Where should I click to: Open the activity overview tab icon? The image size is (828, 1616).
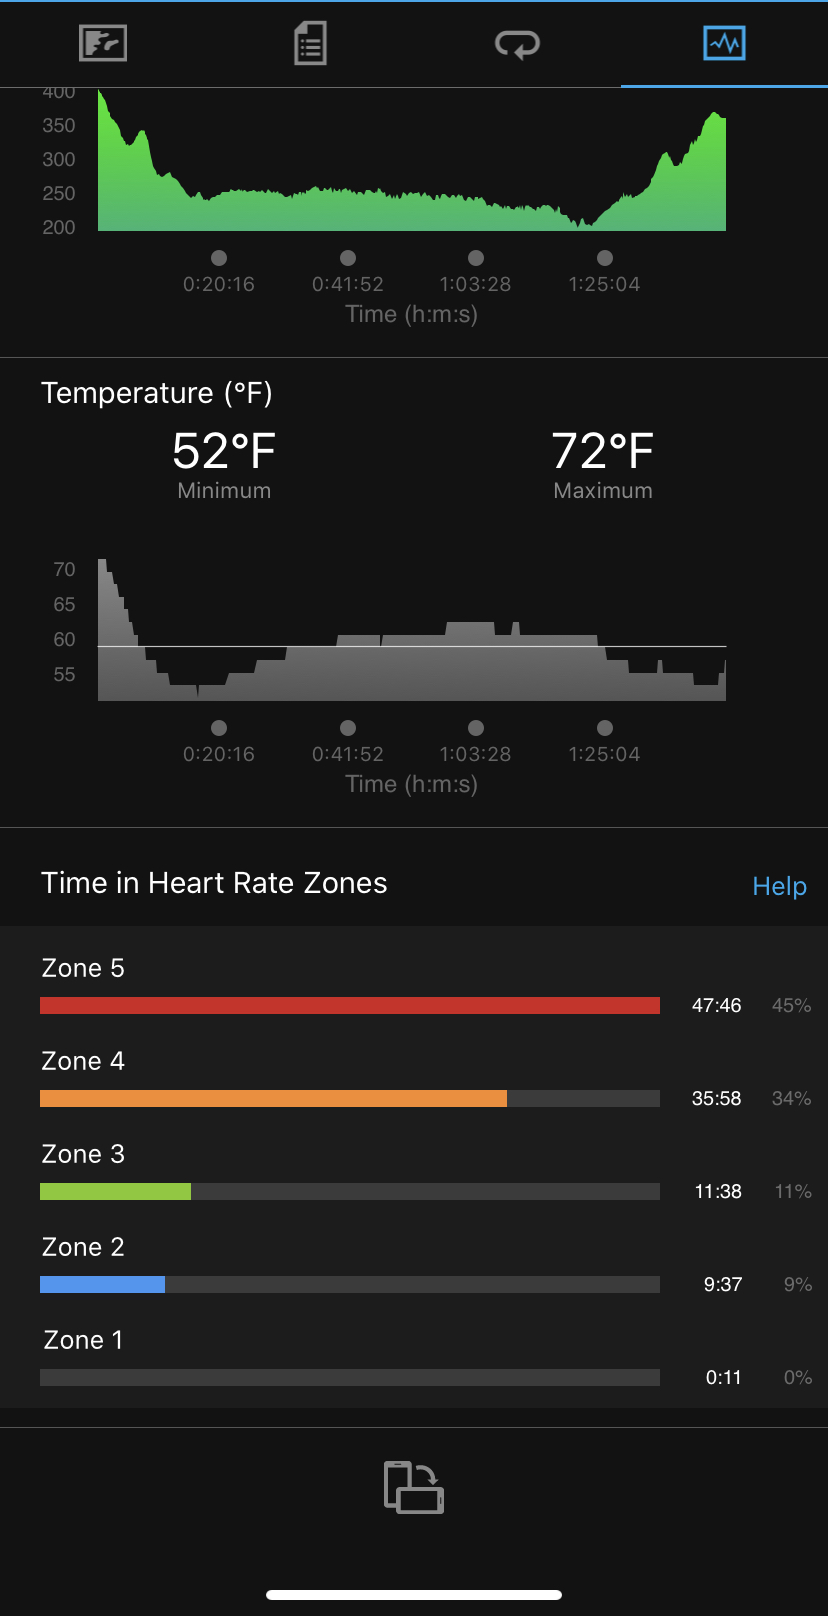tap(103, 43)
